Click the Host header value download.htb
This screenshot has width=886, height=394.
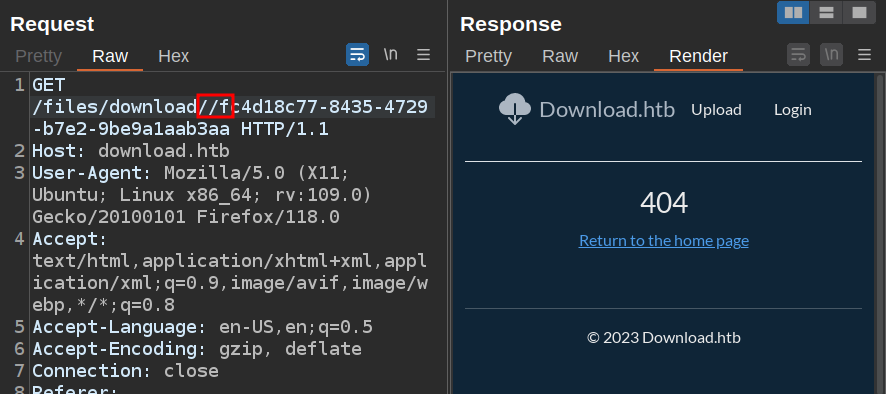tap(164, 151)
